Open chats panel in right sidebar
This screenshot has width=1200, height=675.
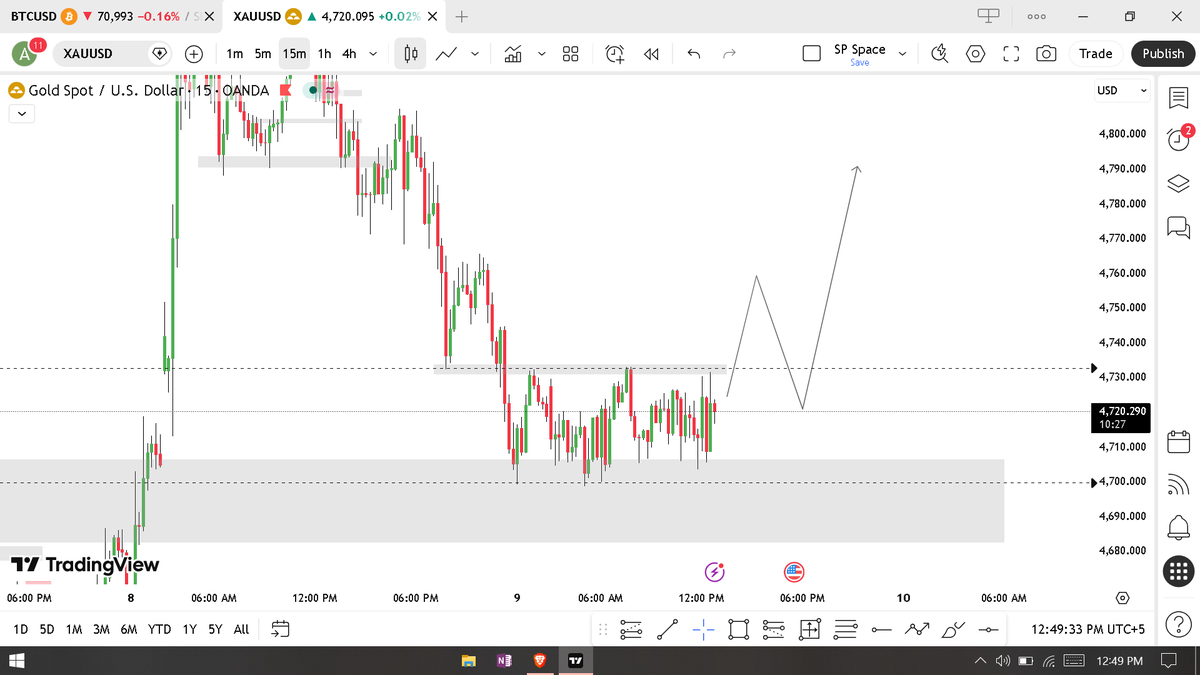1178,228
